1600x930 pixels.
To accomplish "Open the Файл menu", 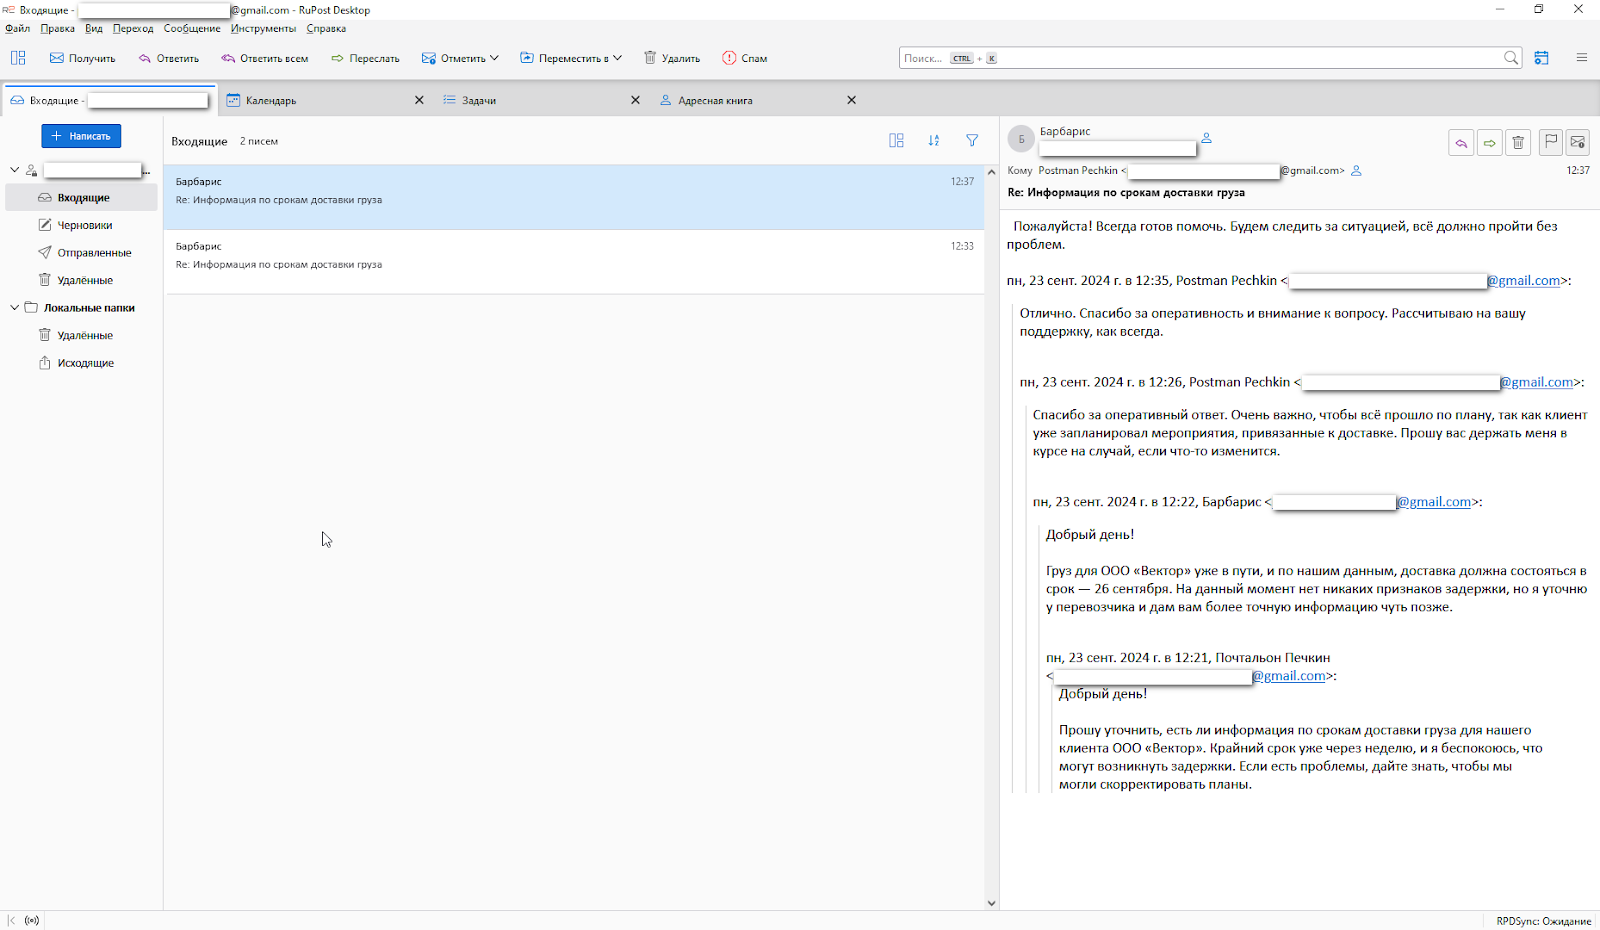I will click(17, 29).
